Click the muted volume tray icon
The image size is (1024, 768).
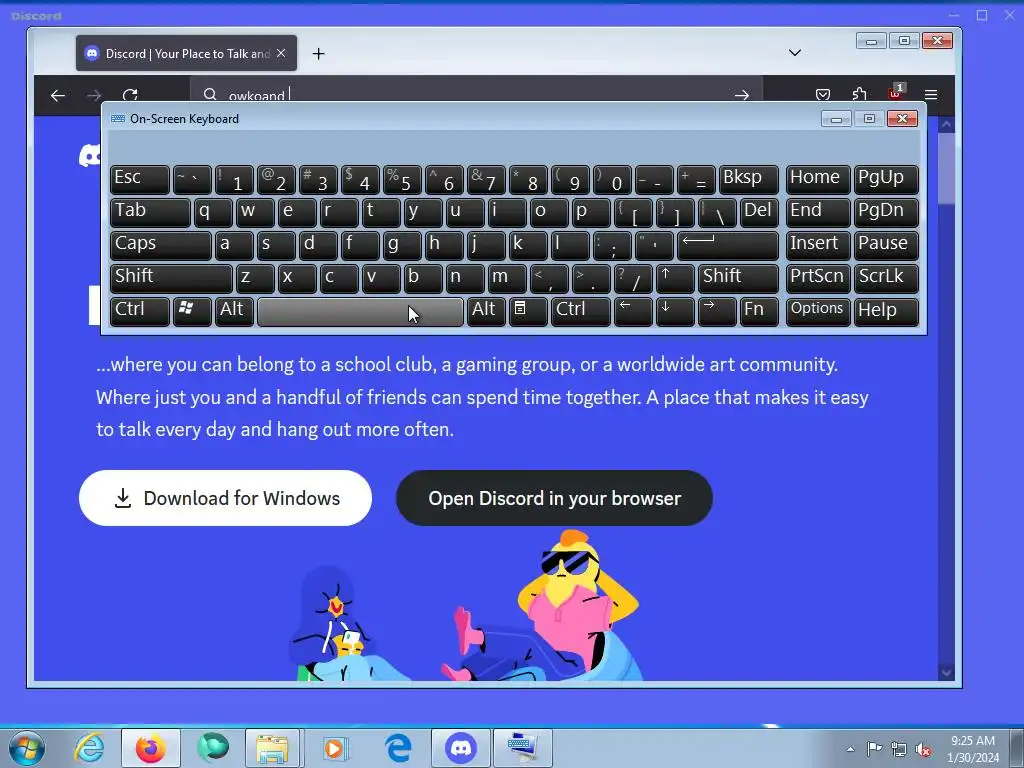[923, 749]
